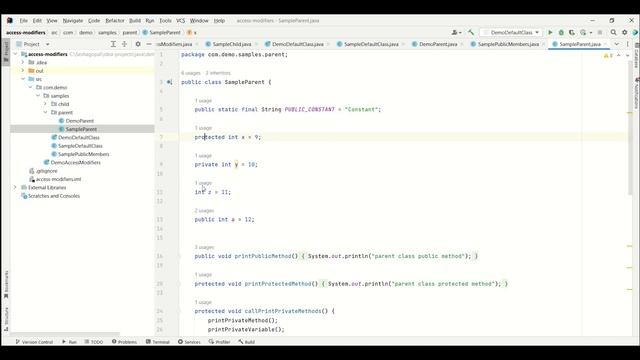Image resolution: width=640 pixels, height=360 pixels.
Task: Start debugging with the Debug bug icon
Action: (x=561, y=32)
